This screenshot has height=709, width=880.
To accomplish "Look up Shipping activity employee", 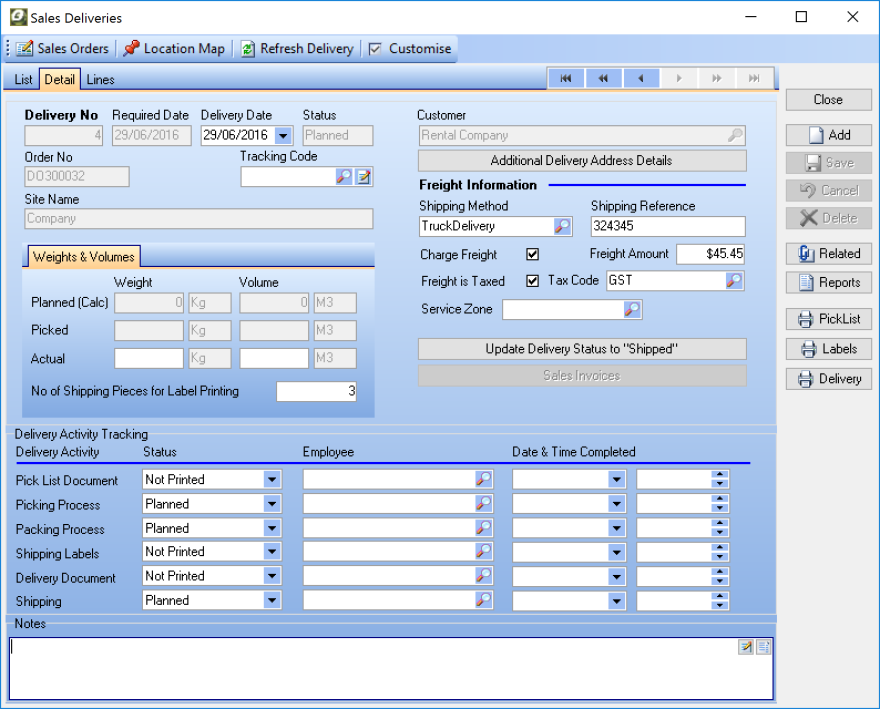I will 483,600.
